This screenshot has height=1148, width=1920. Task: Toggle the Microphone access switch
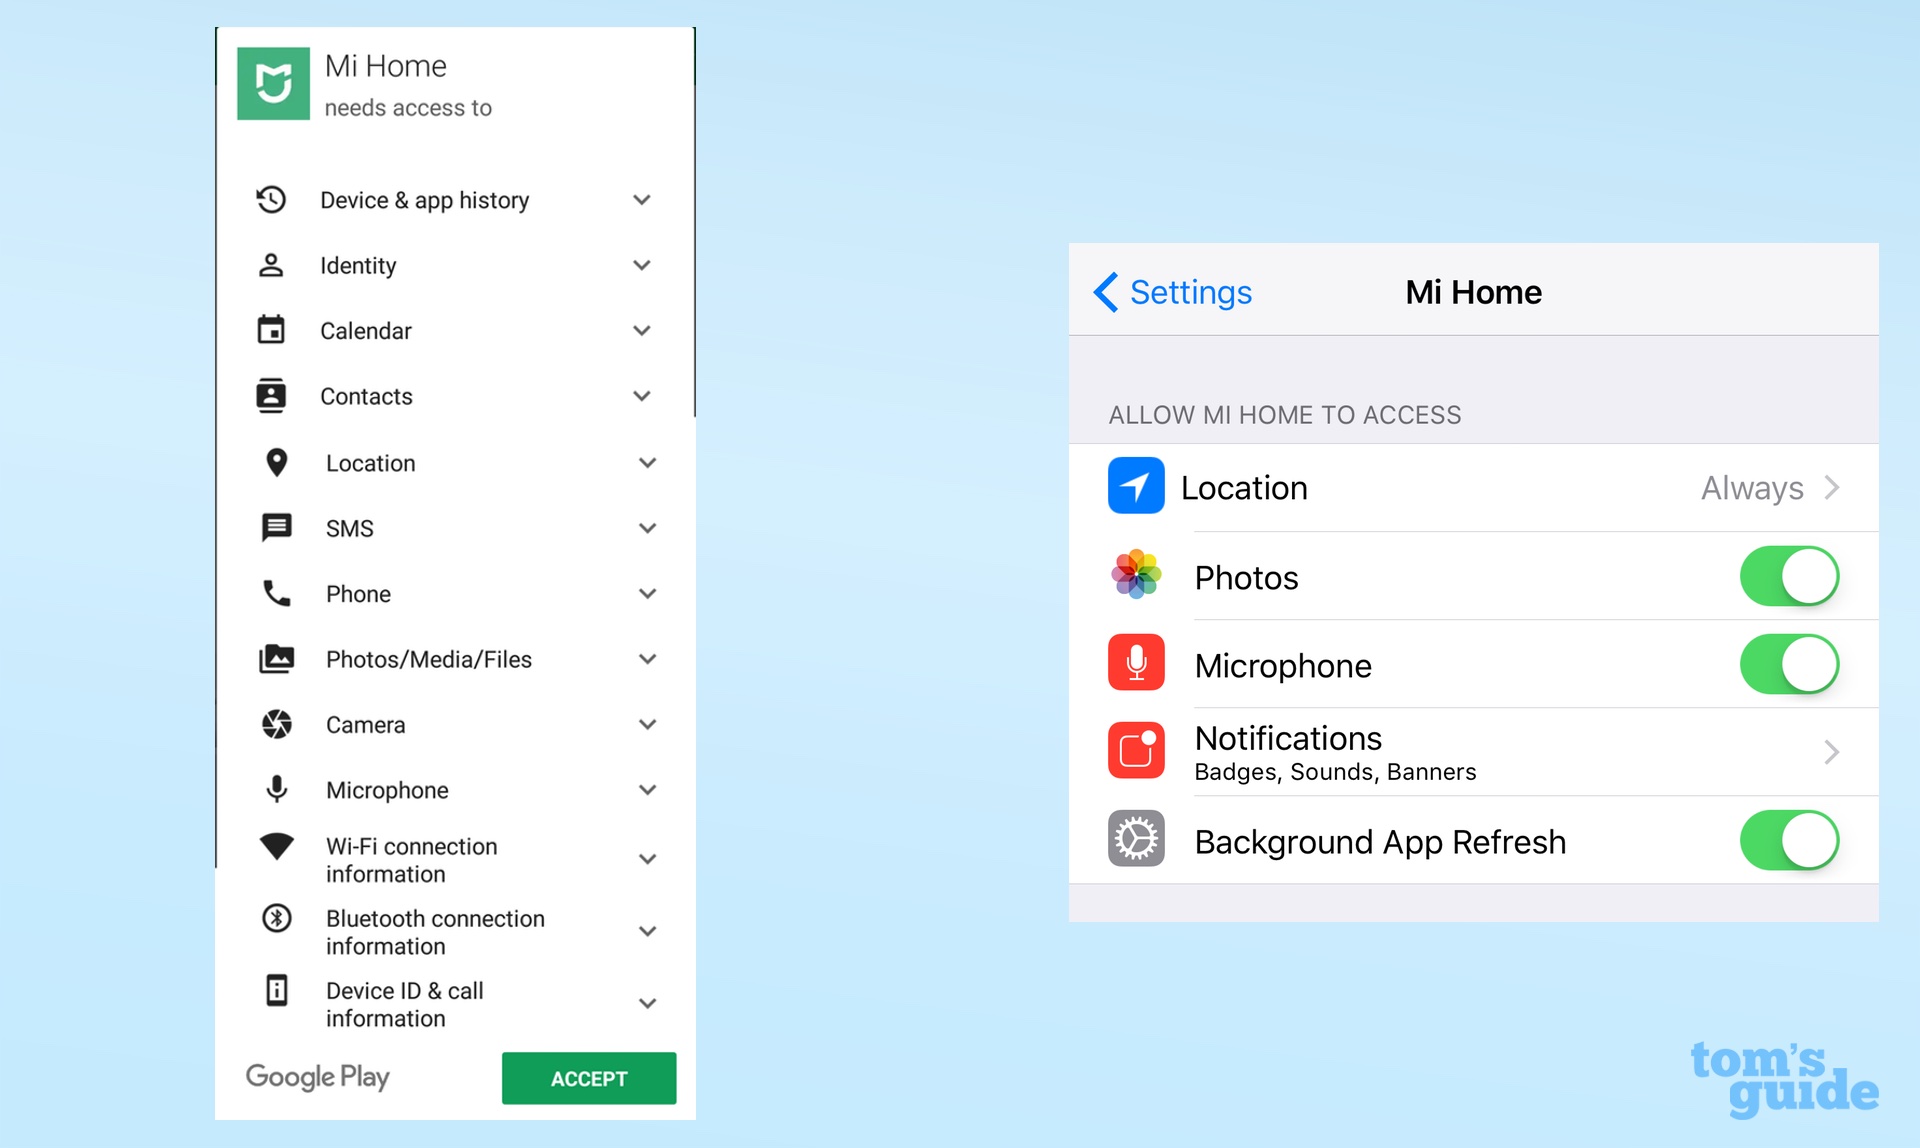(1789, 665)
